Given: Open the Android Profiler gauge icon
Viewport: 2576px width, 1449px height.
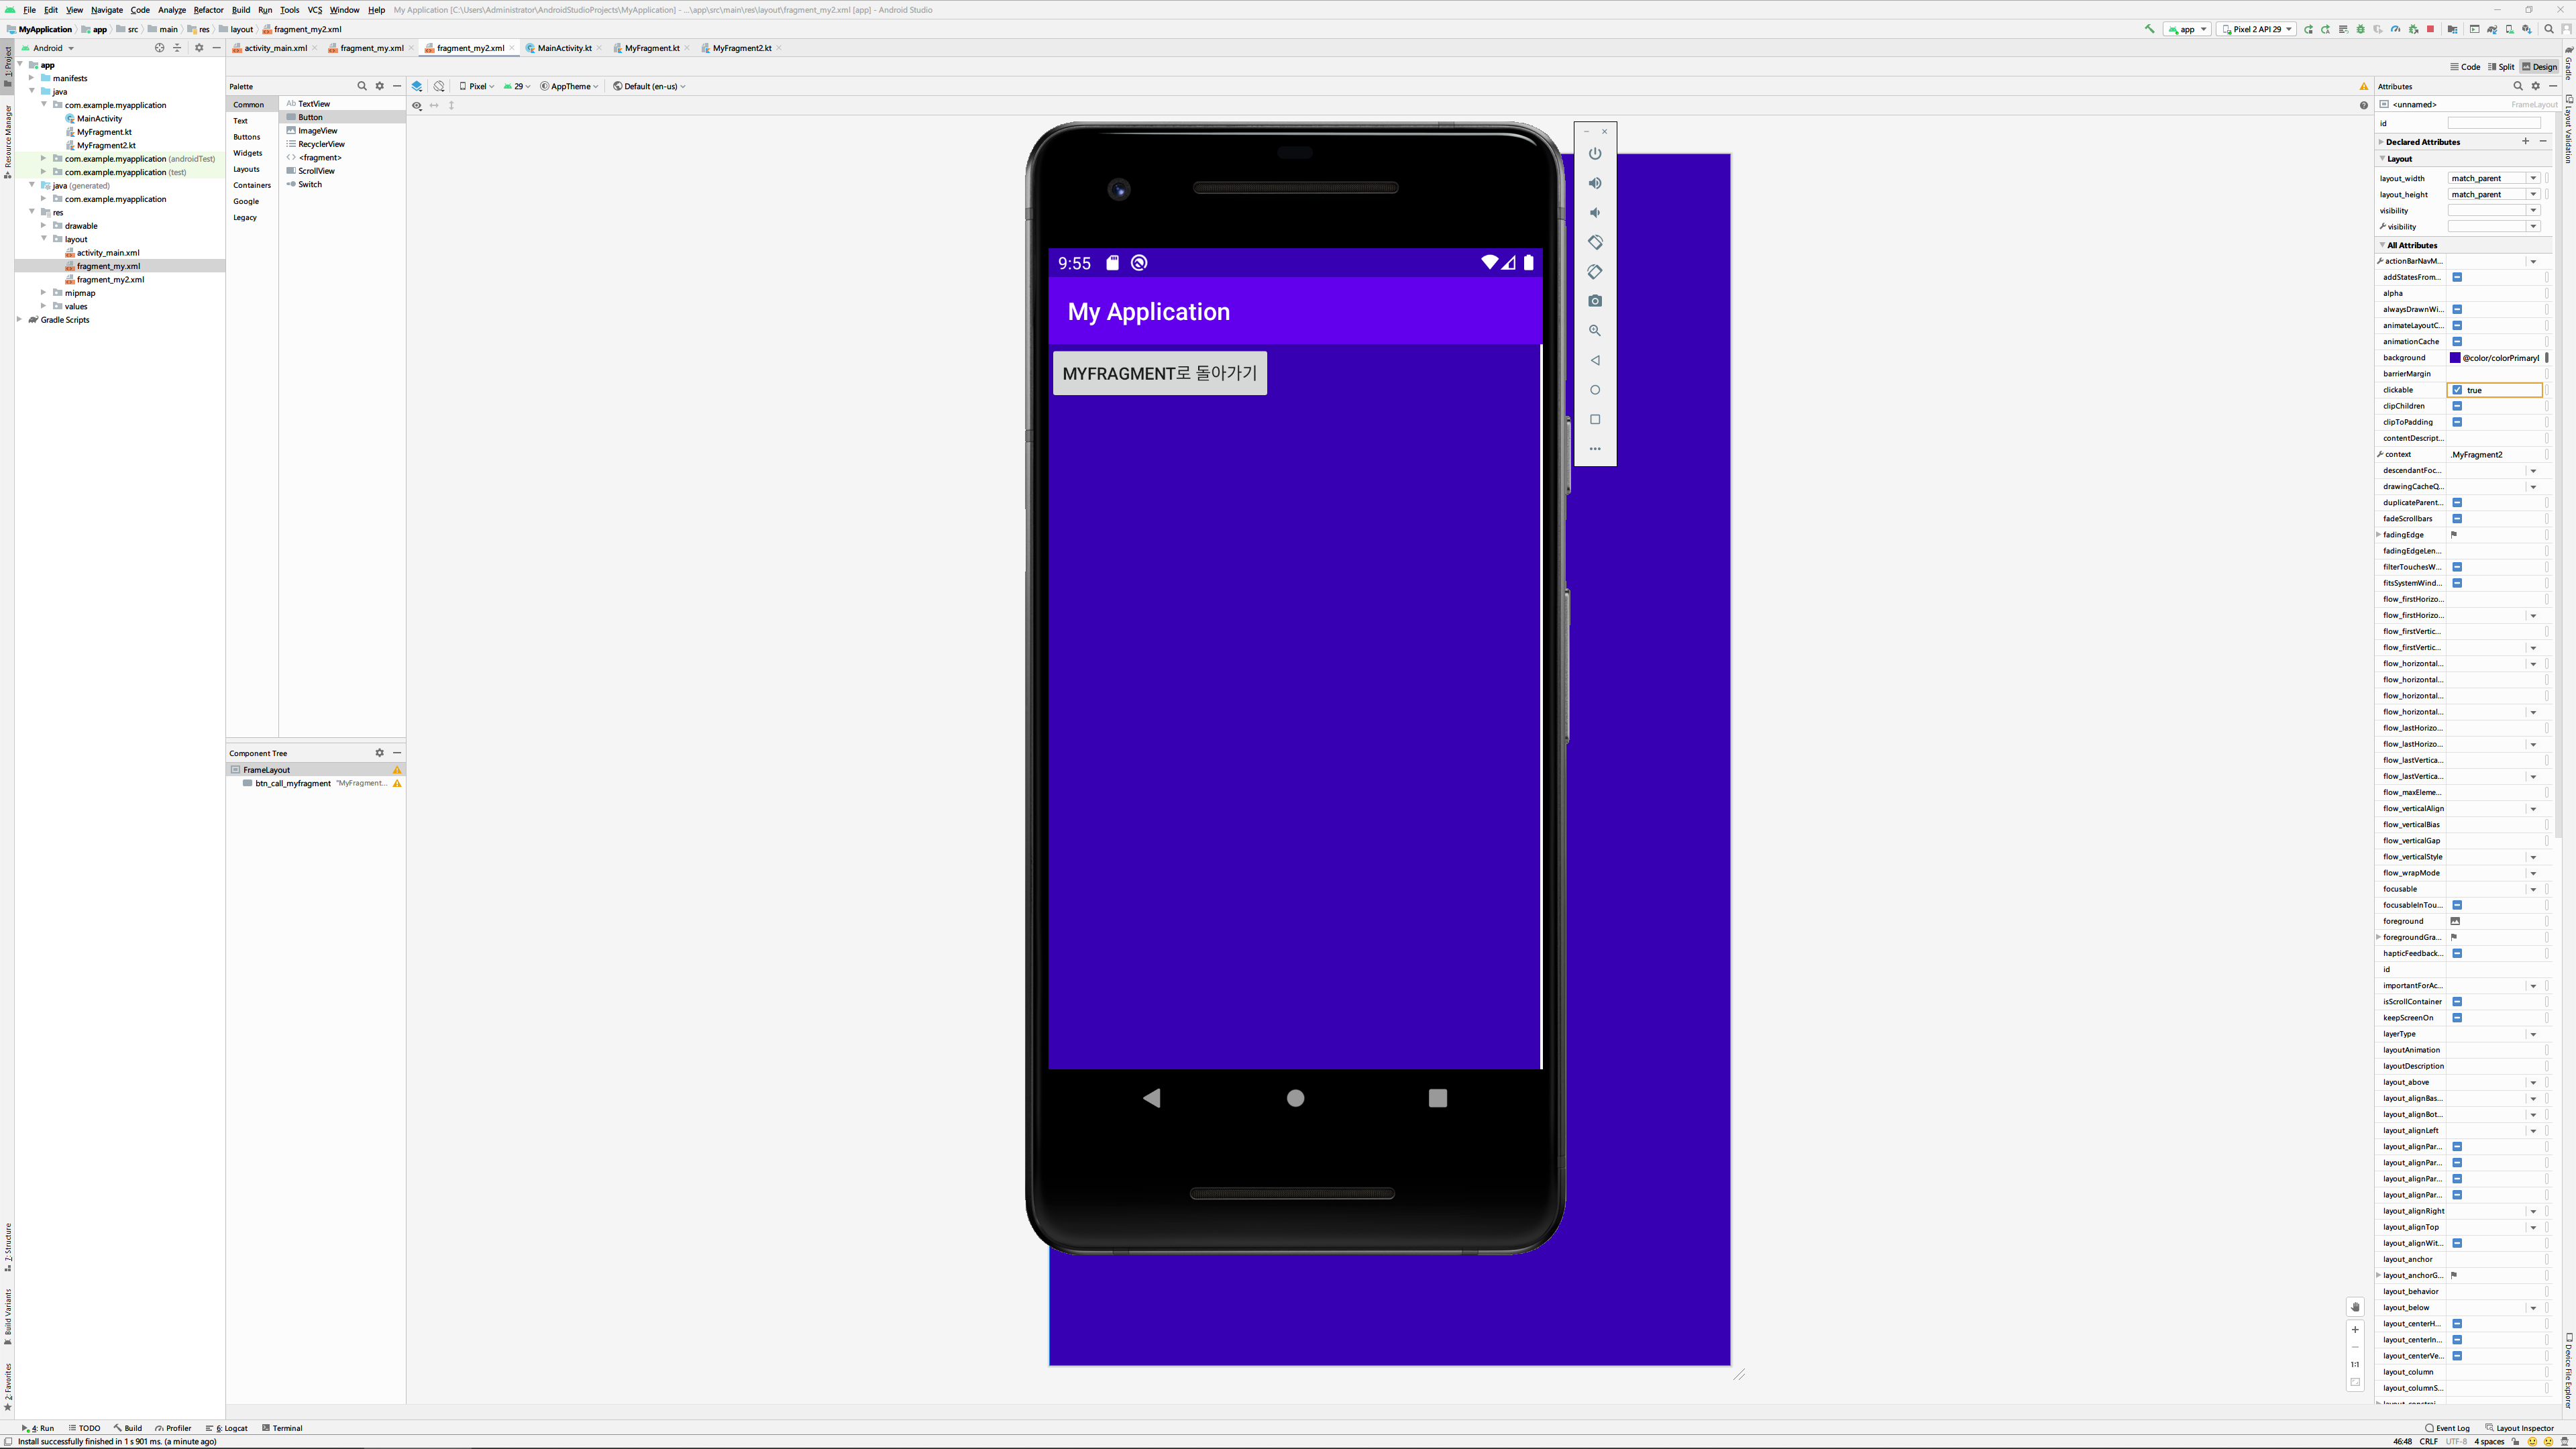Looking at the screenshot, I should point(2395,29).
